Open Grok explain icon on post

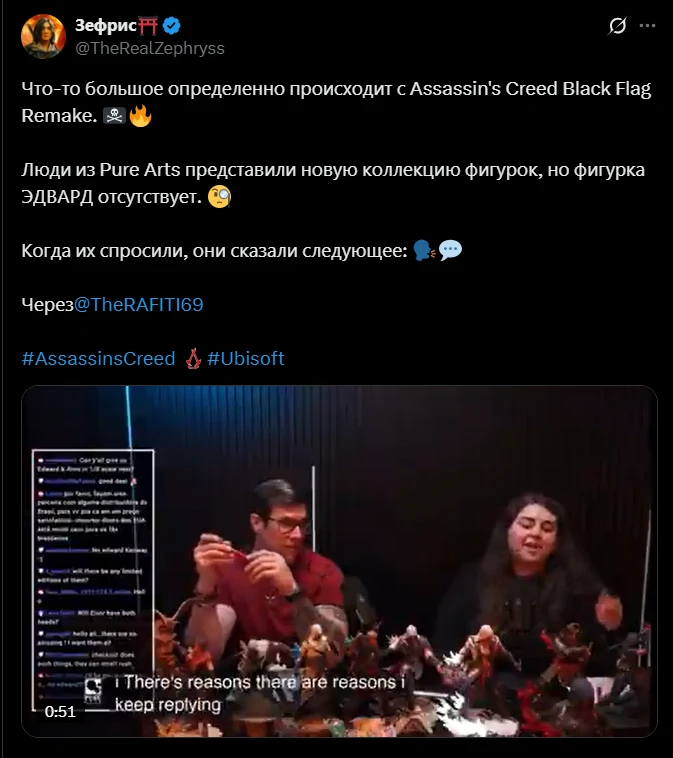[x=617, y=26]
